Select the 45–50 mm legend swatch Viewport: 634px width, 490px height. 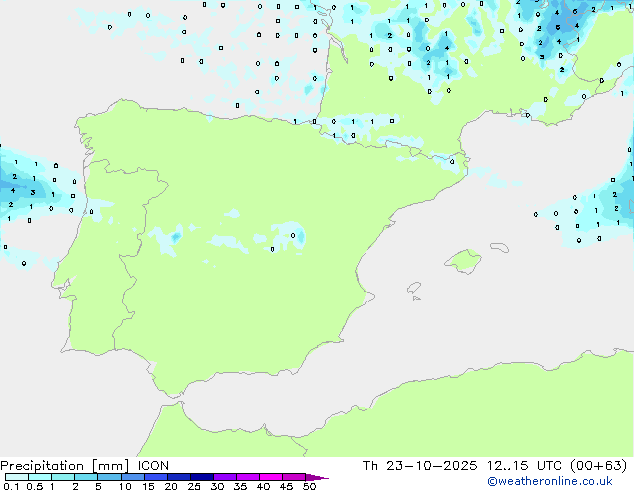(x=294, y=477)
